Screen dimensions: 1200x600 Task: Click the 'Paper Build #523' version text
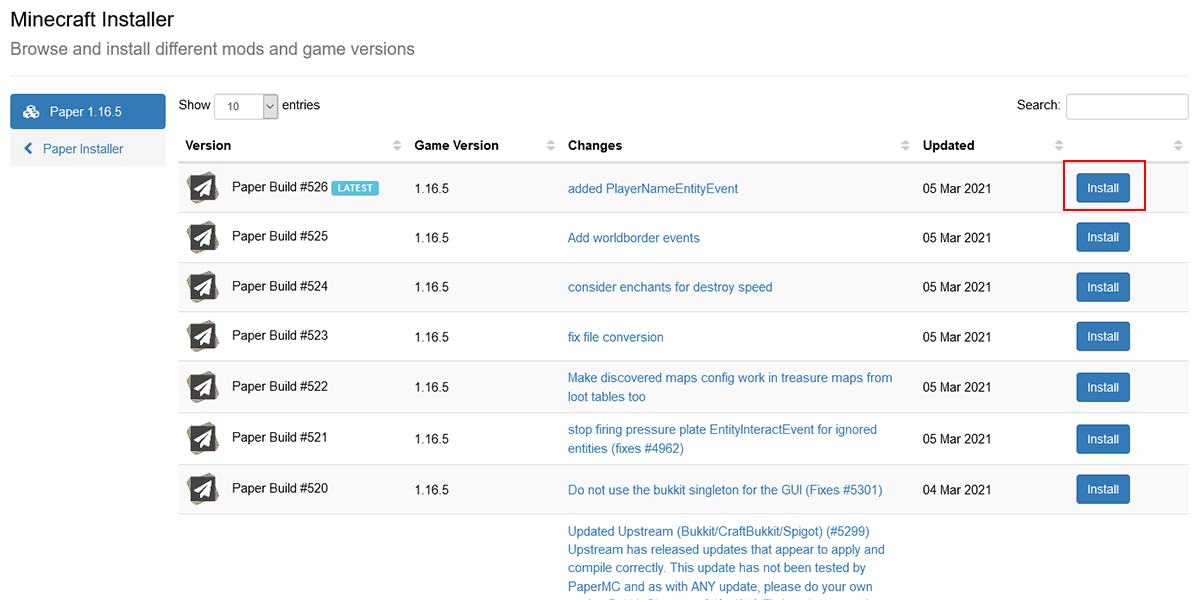(x=280, y=335)
